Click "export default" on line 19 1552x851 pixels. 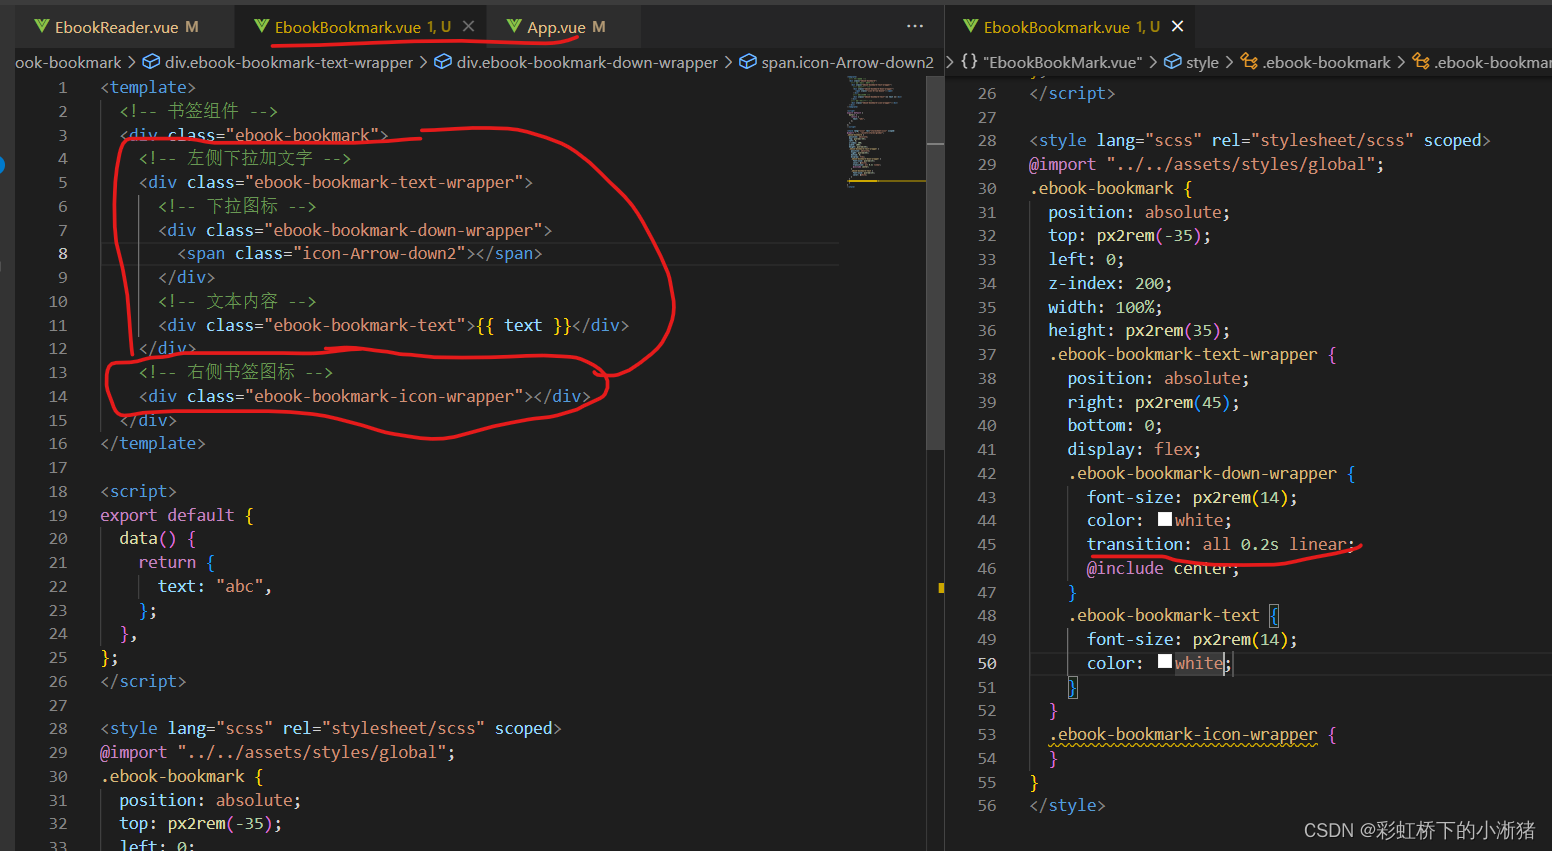[167, 515]
